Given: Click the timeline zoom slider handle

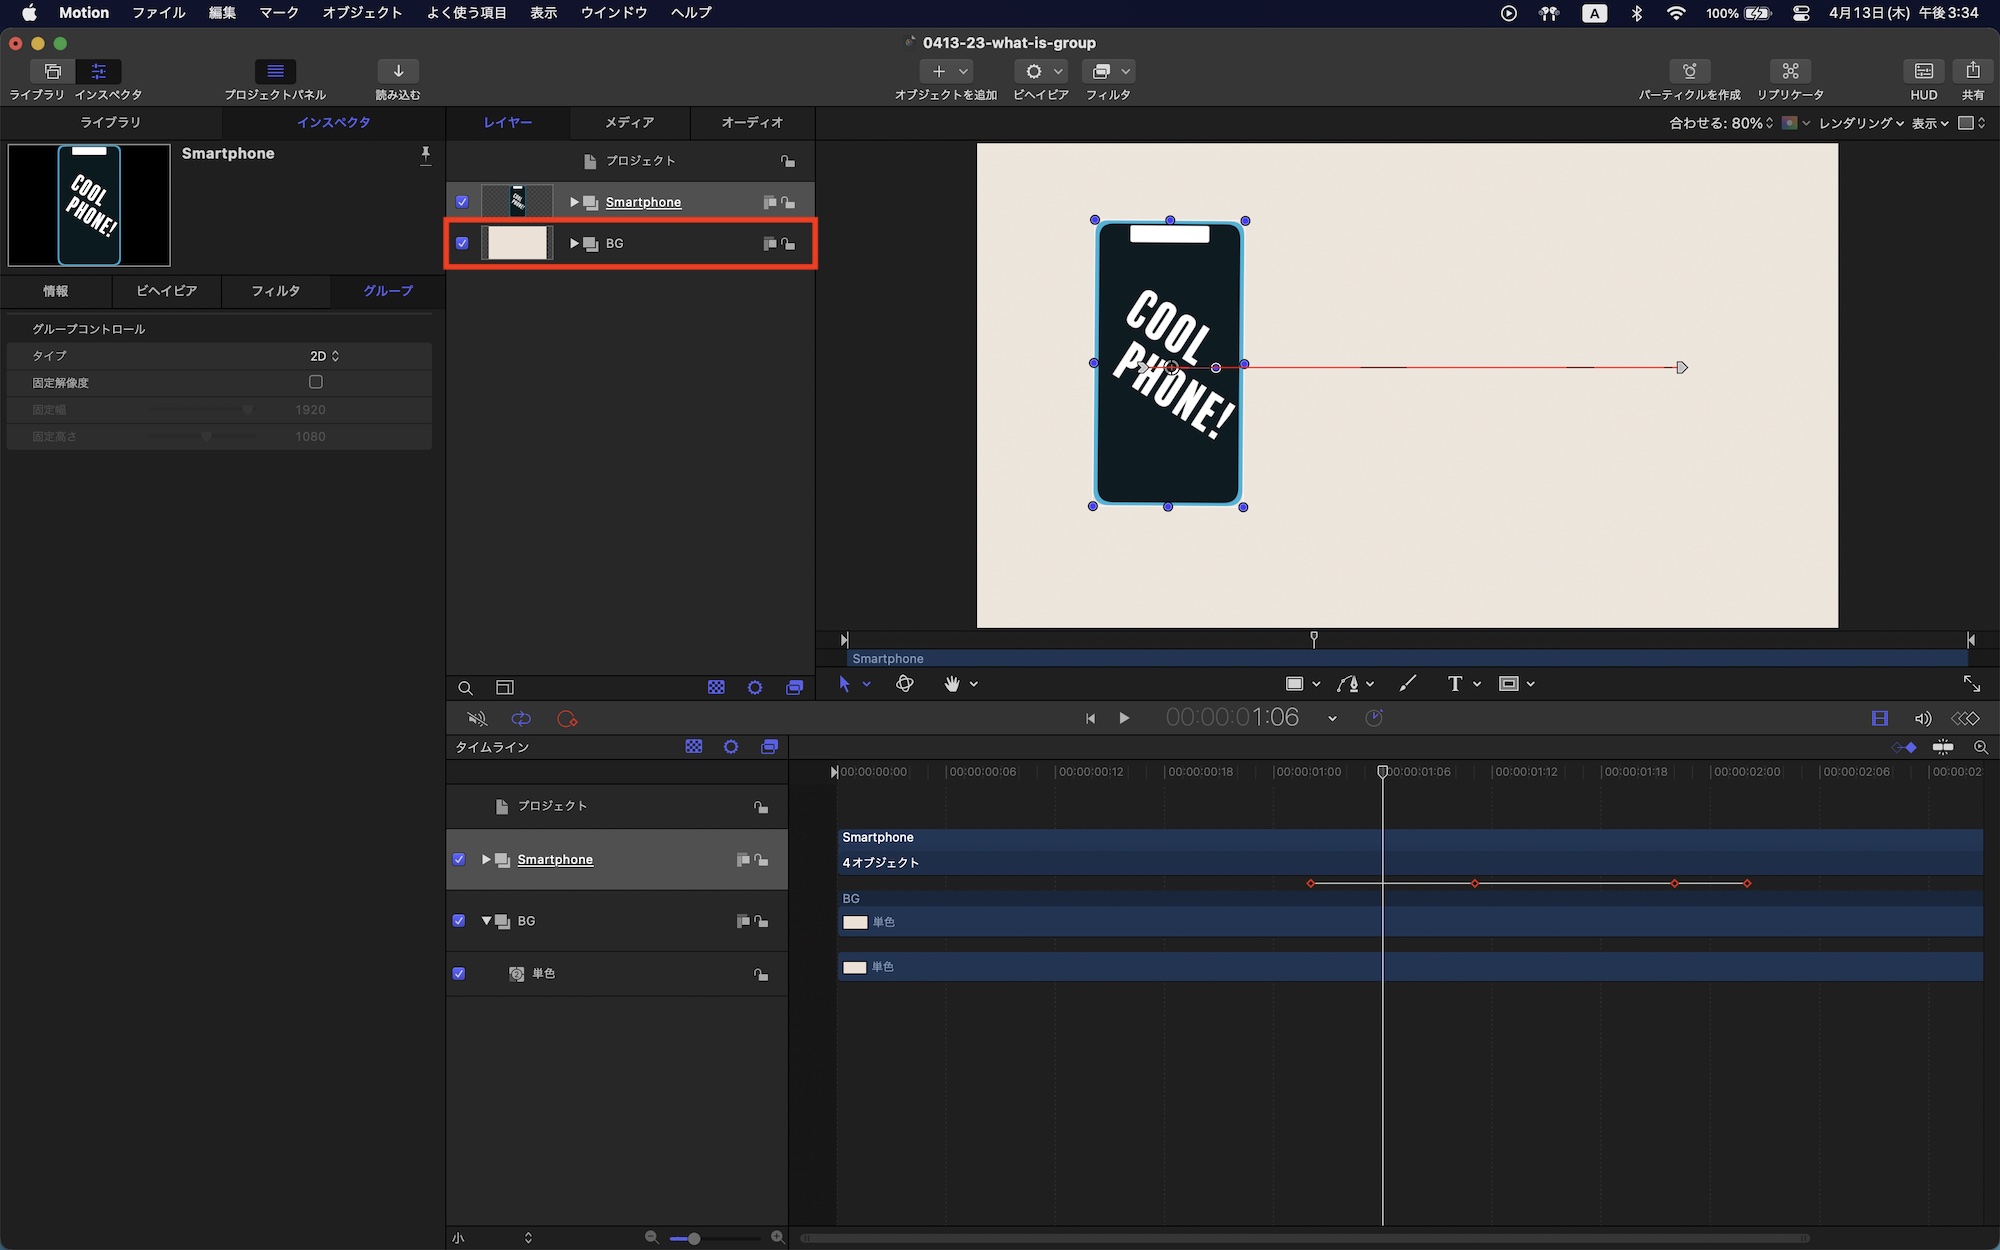Looking at the screenshot, I should pos(693,1238).
